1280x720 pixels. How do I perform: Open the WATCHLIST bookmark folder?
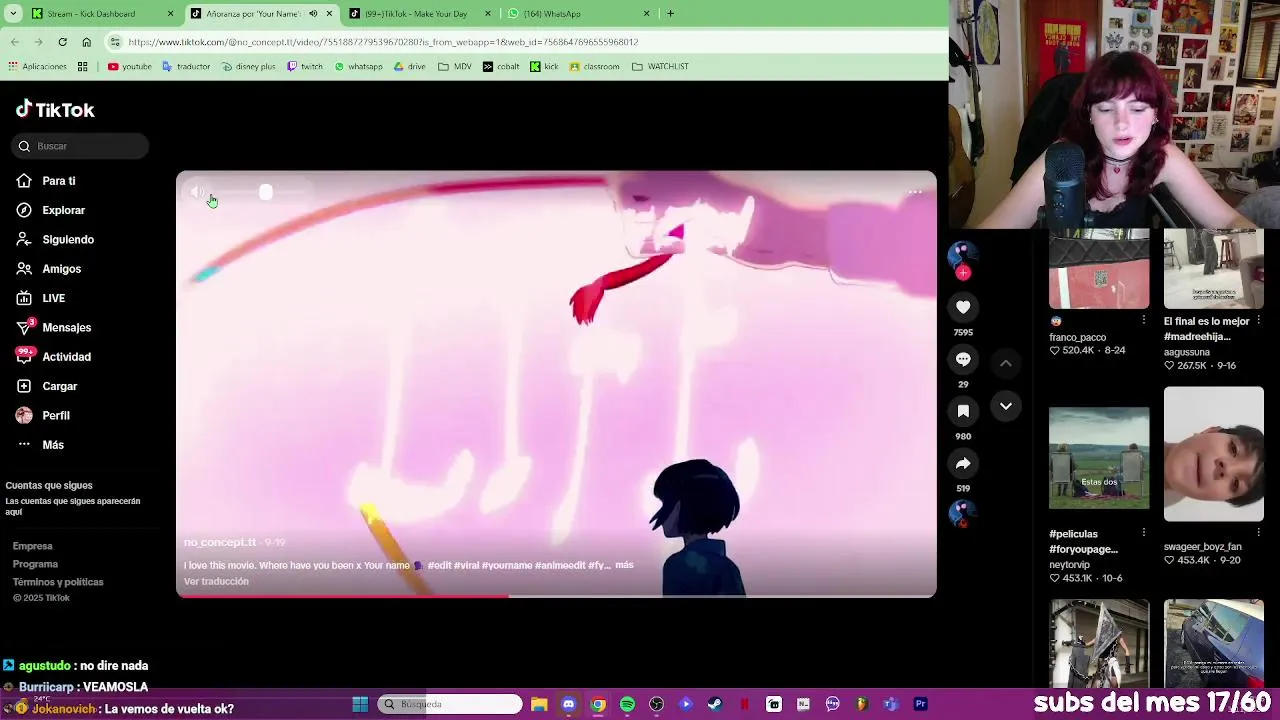pyautogui.click(x=660, y=67)
